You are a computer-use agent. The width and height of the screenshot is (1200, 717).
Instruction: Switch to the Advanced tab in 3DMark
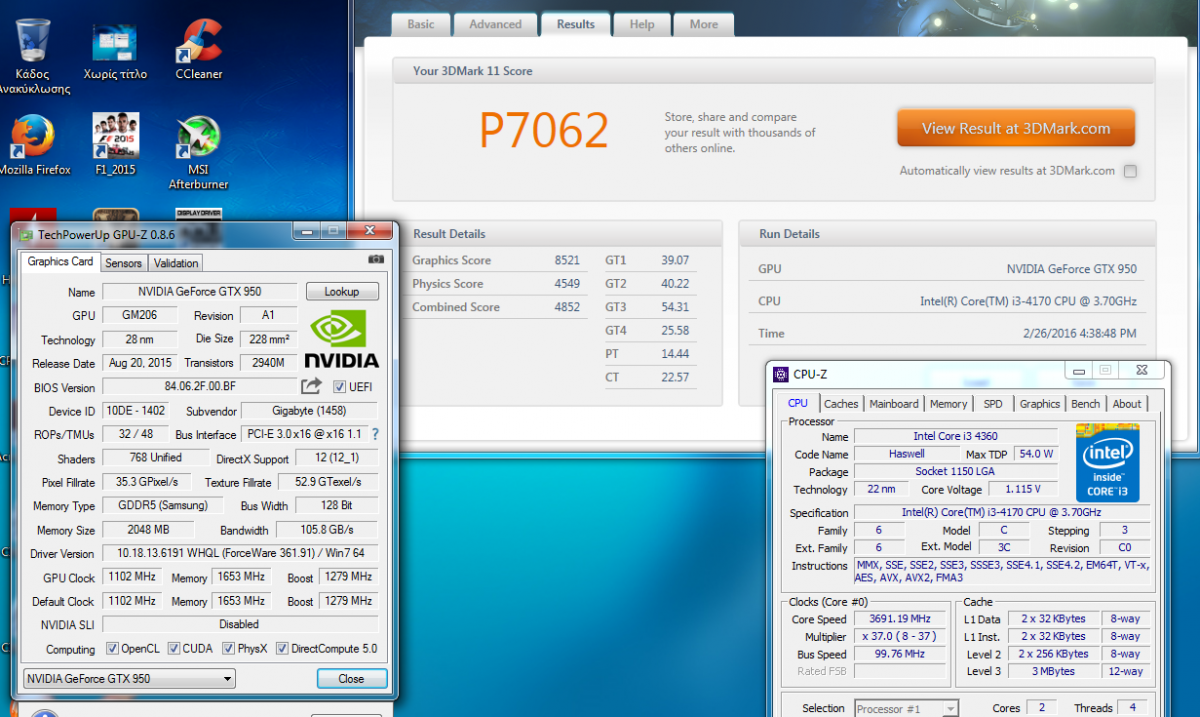point(495,24)
